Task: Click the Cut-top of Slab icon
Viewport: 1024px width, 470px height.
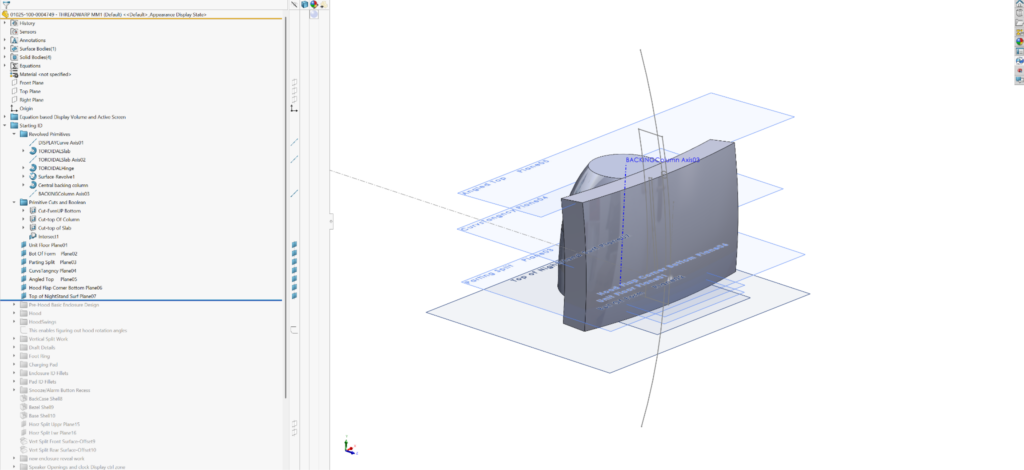Action: [x=33, y=228]
